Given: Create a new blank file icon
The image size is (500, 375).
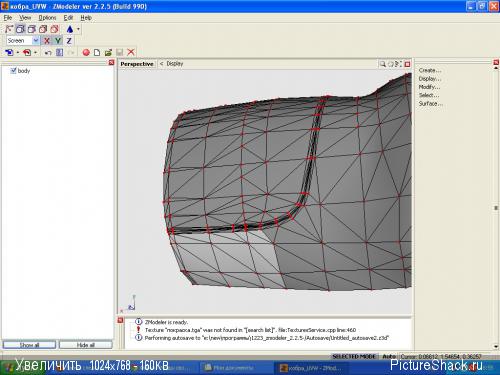Looking at the screenshot, I should coord(97,52).
